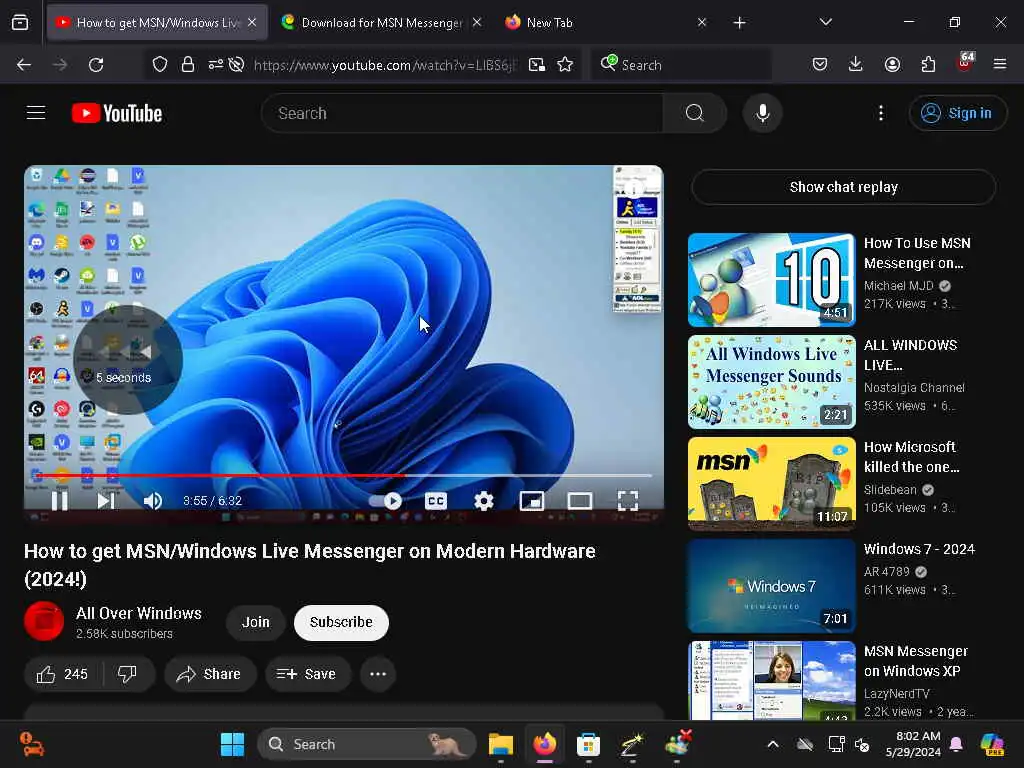Search with your voice microphone
Image resolution: width=1024 pixels, height=768 pixels.
(762, 113)
